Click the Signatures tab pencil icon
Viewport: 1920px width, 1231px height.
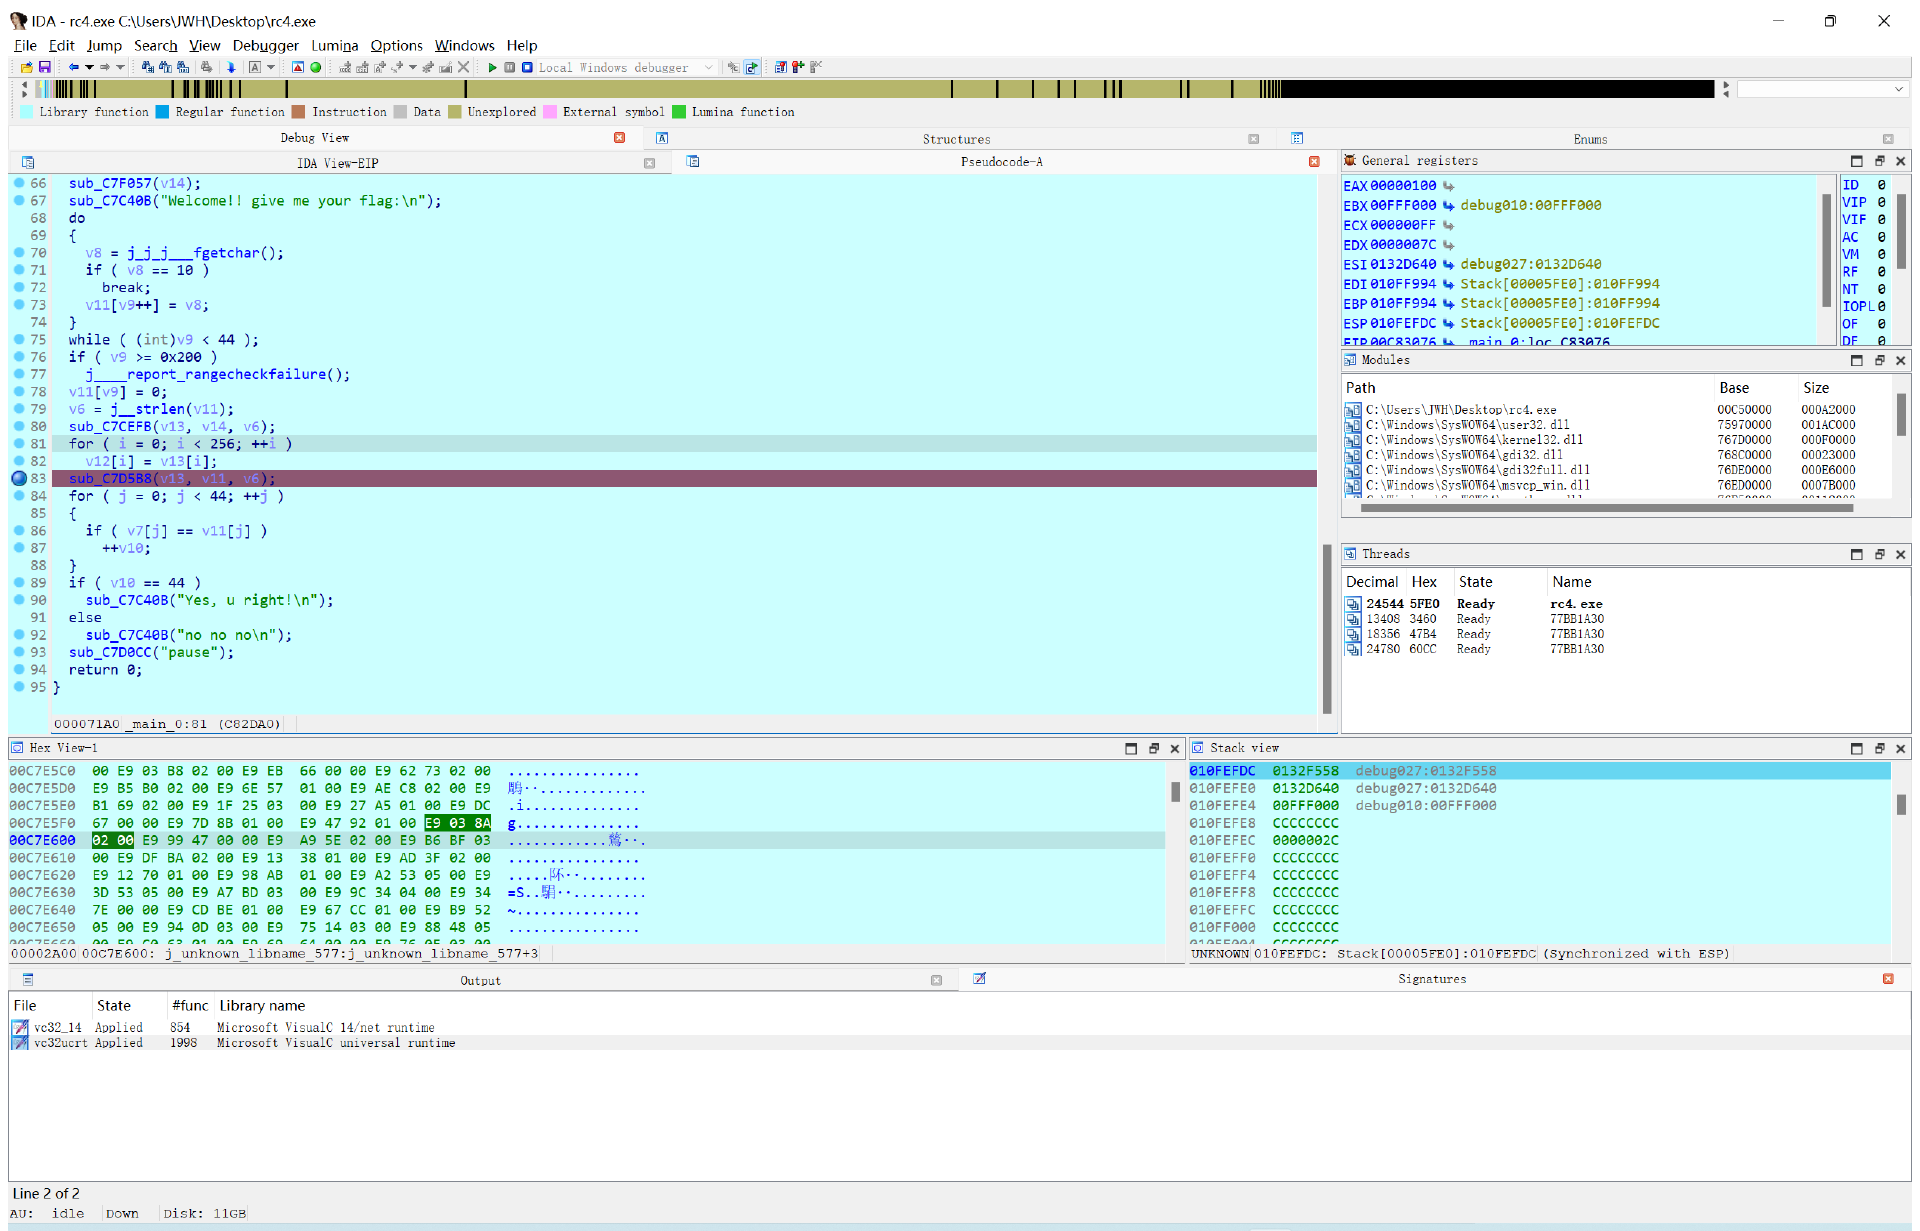[980, 978]
